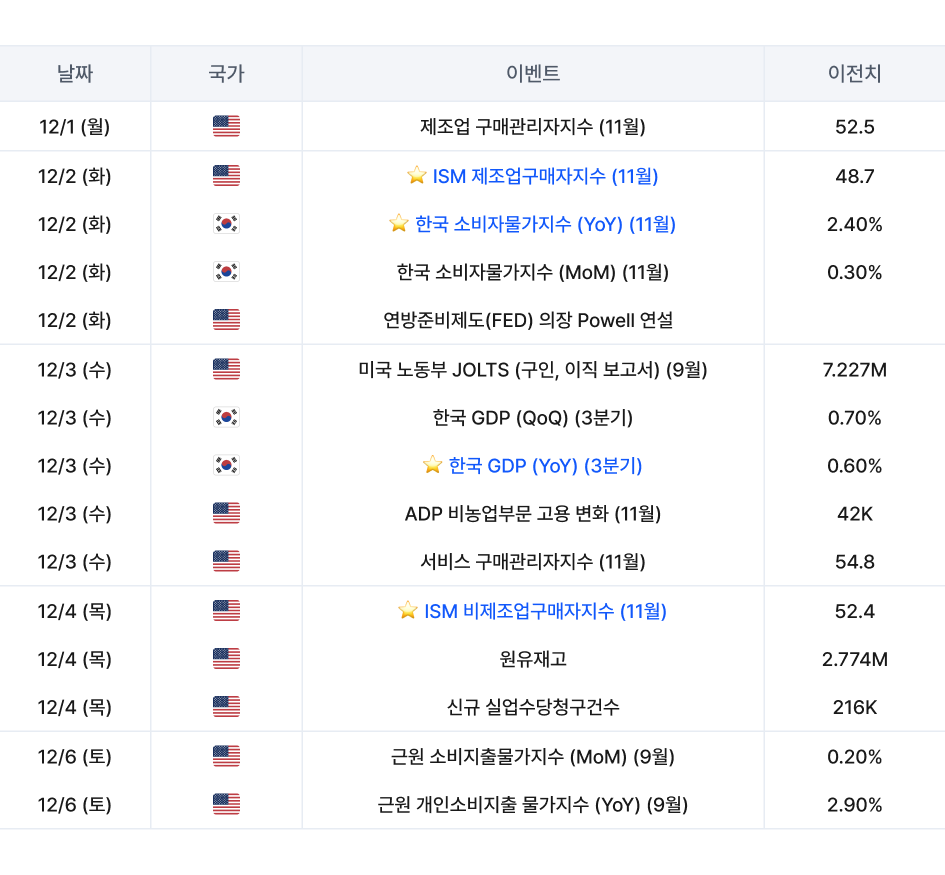Click the 날짜 column header
The image size is (945, 875).
(x=75, y=73)
